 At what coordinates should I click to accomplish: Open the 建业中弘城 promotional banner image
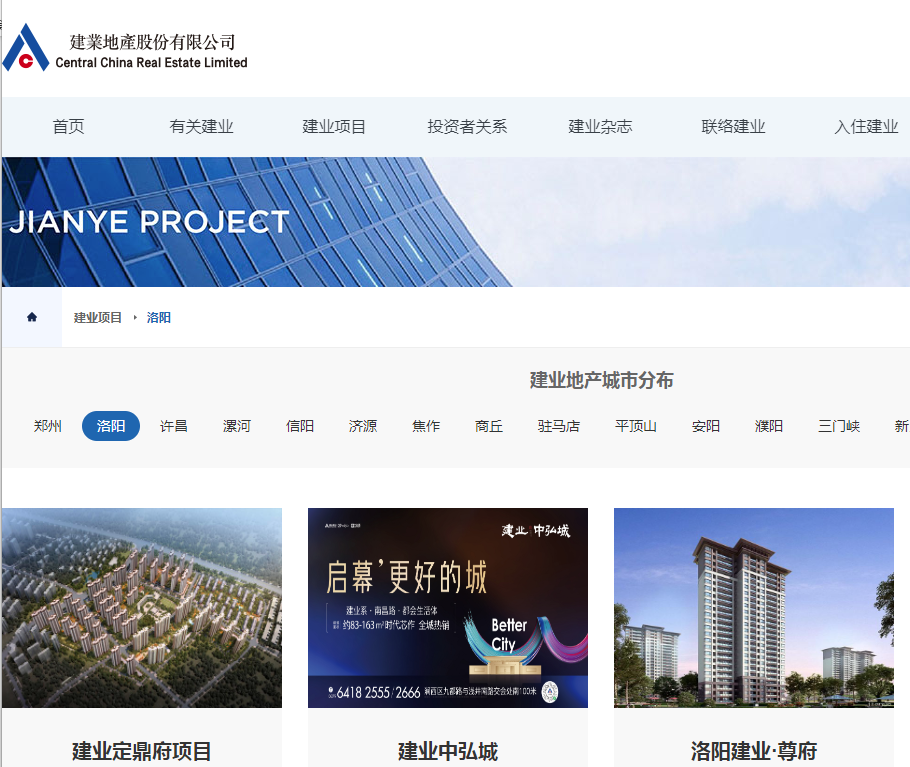pos(447,607)
